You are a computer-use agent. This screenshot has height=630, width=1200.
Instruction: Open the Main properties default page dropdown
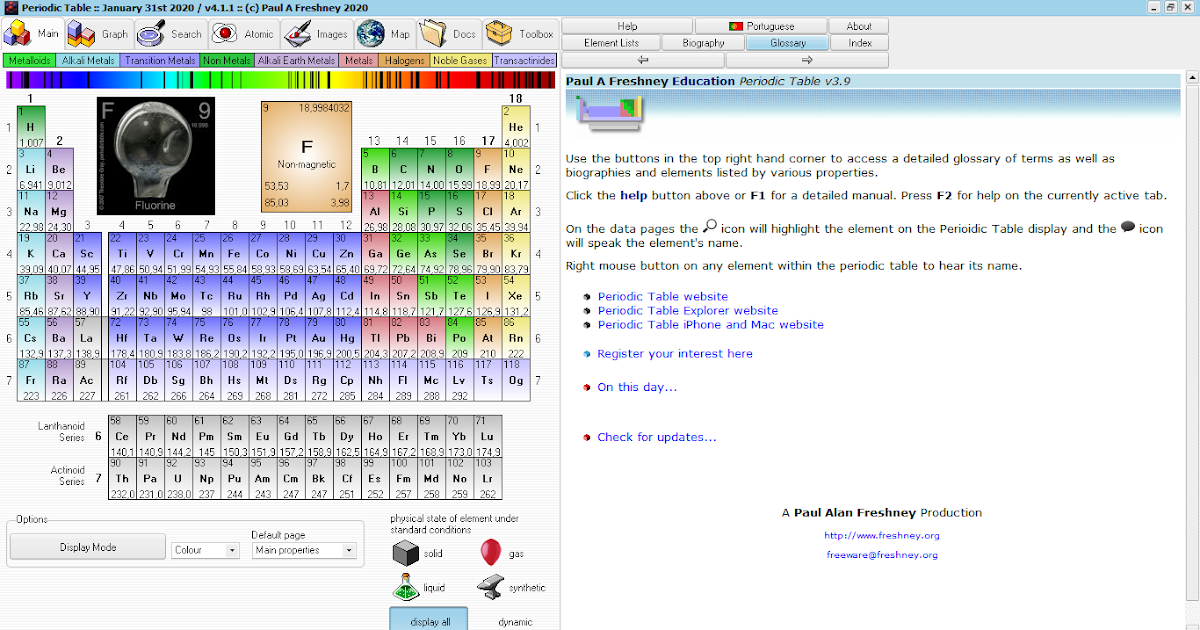click(x=305, y=550)
